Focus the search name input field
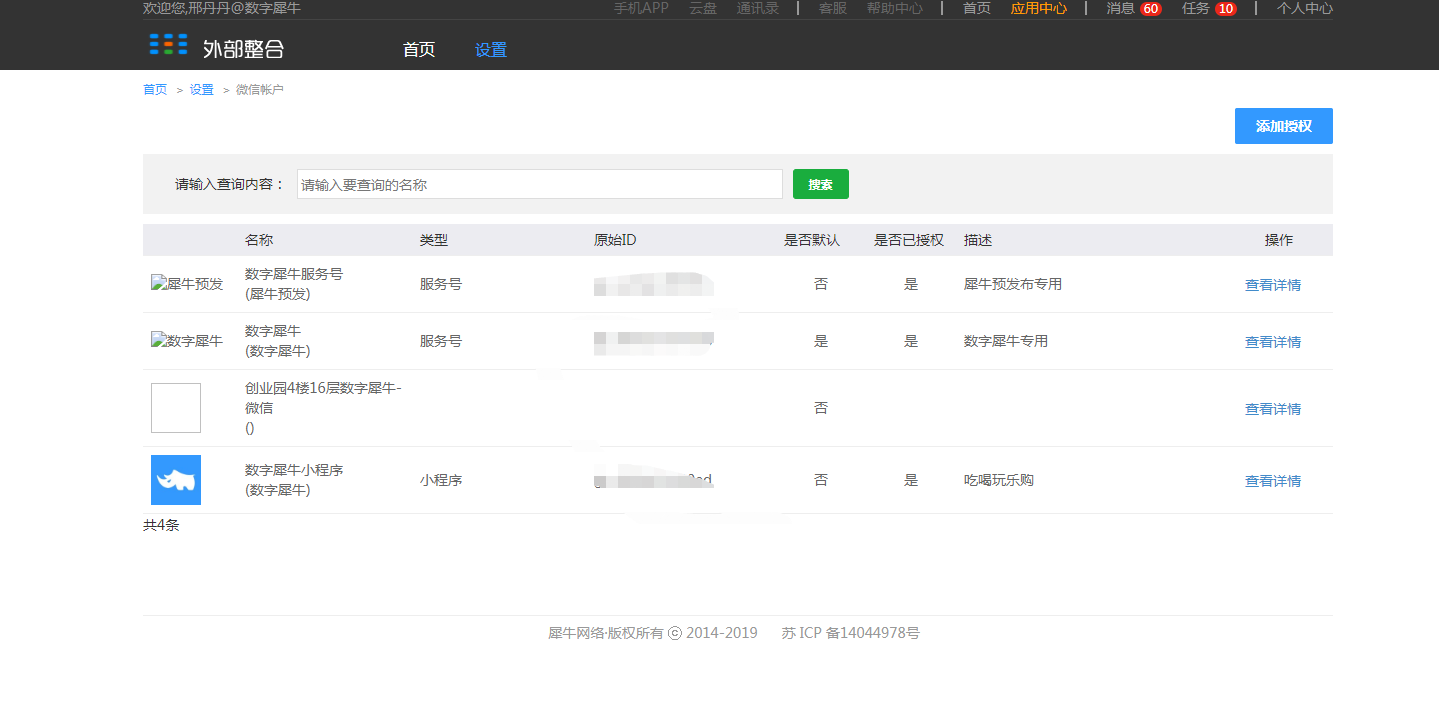1439x705 pixels. click(540, 184)
